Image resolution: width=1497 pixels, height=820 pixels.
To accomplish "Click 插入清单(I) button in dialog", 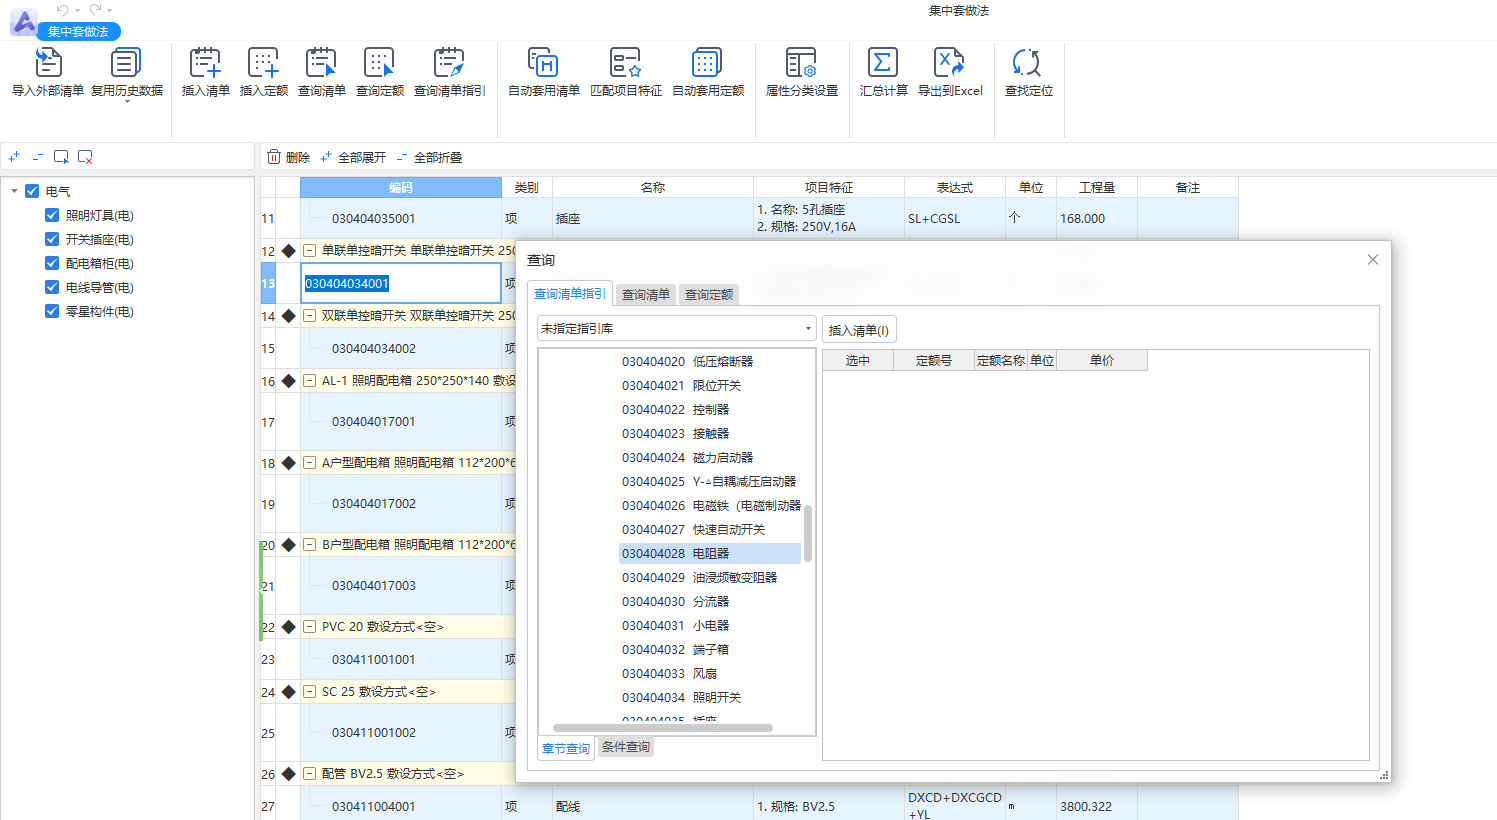I will pyautogui.click(x=859, y=330).
